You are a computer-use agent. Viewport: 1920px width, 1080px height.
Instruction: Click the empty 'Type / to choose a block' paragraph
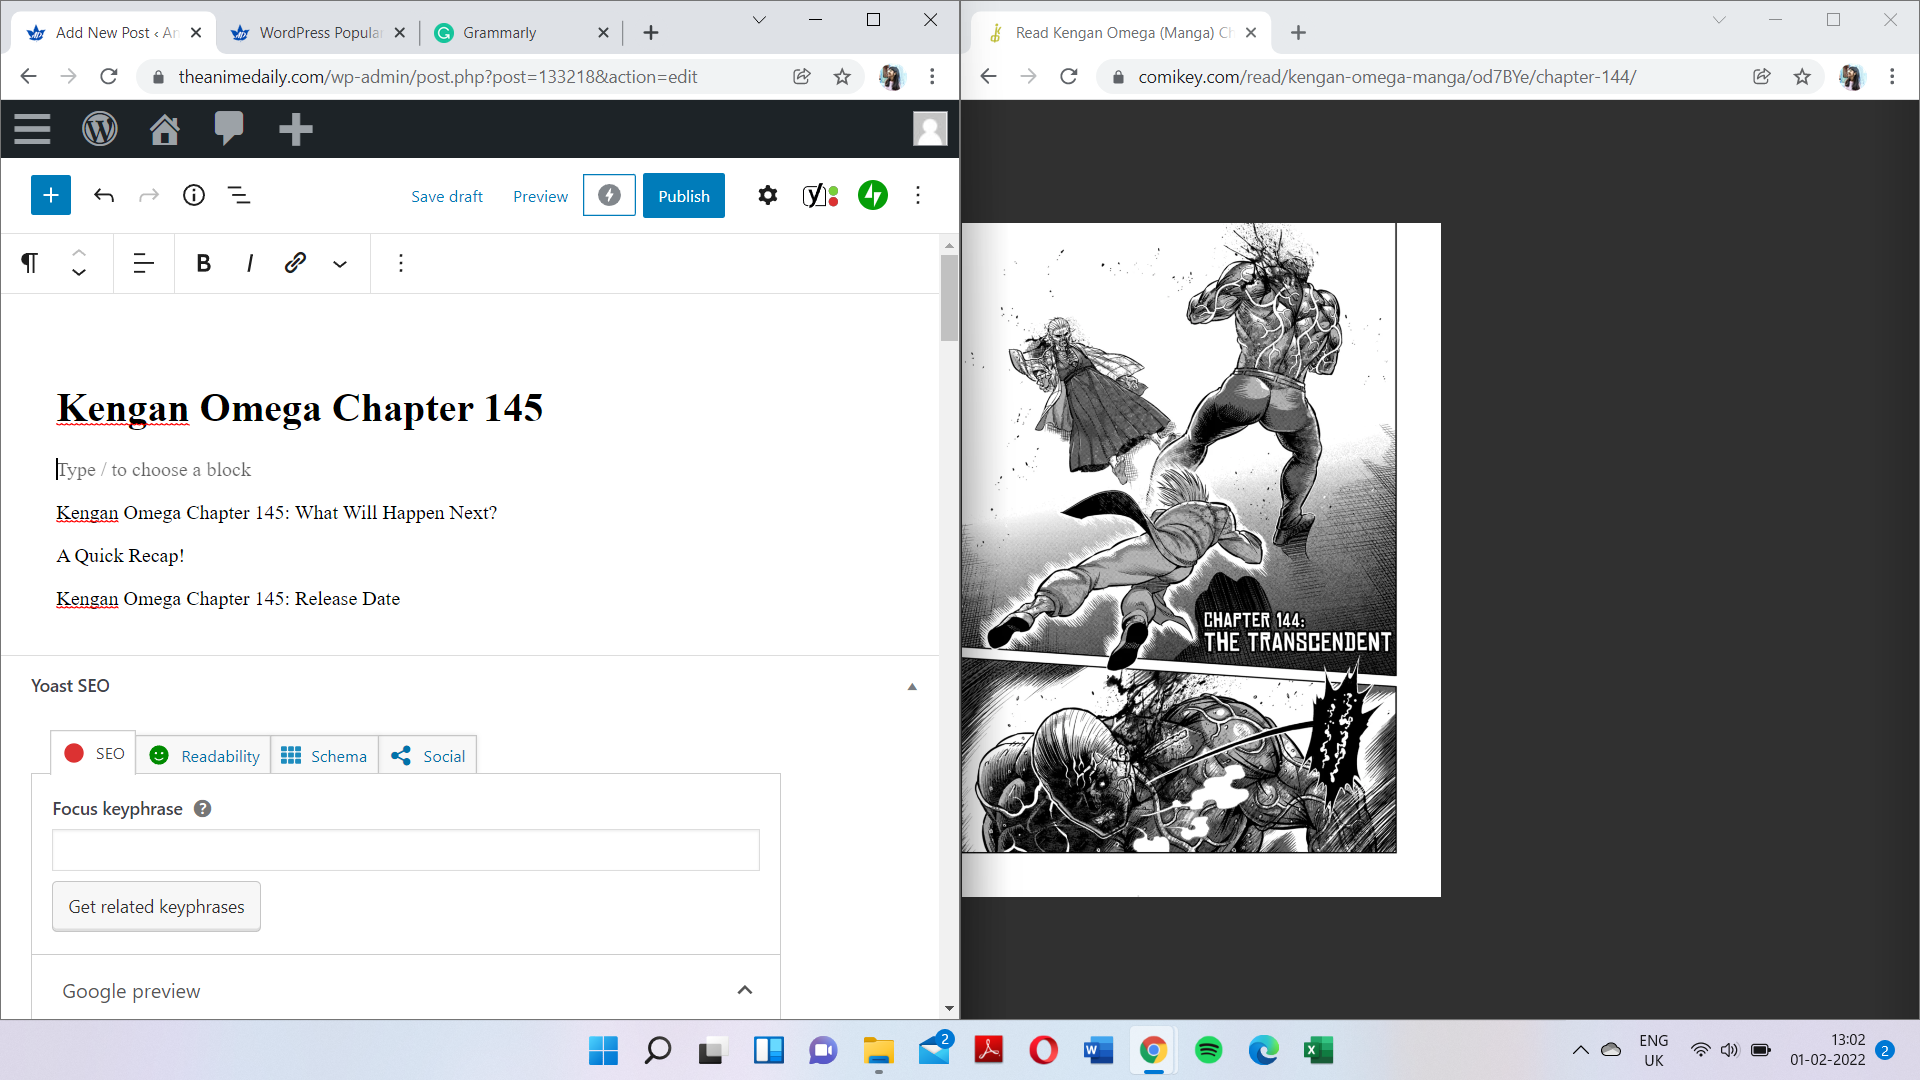154,469
